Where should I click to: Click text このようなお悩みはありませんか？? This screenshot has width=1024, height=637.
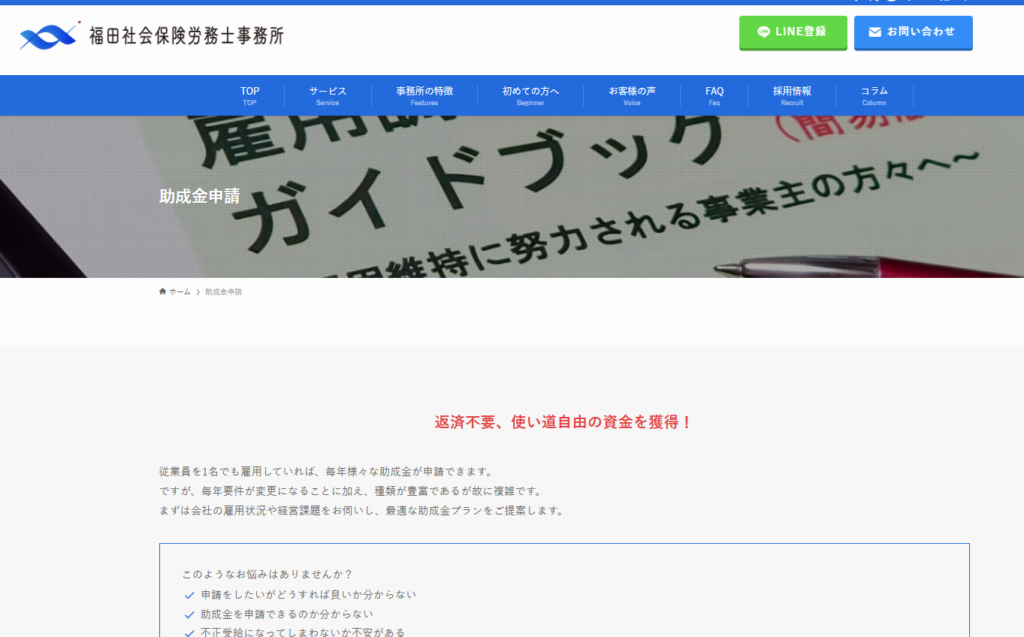[x=268, y=574]
